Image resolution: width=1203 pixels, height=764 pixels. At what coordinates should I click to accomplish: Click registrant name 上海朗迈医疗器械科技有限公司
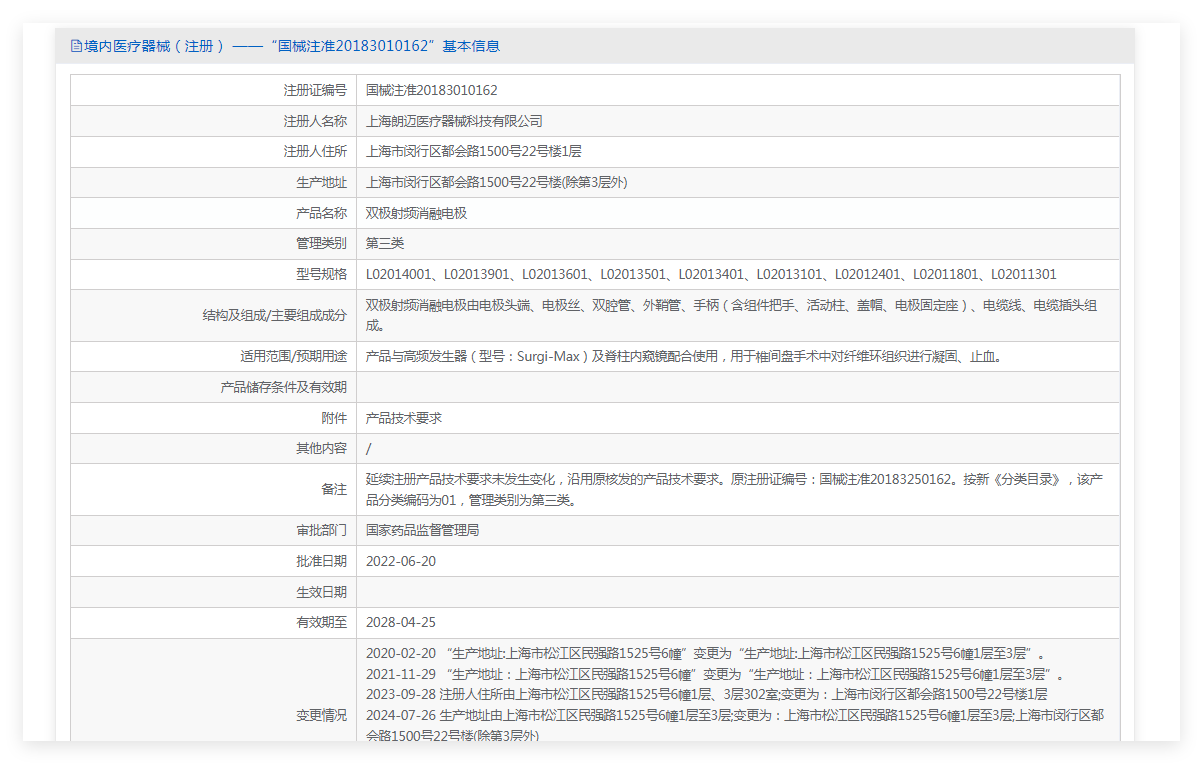click(454, 121)
